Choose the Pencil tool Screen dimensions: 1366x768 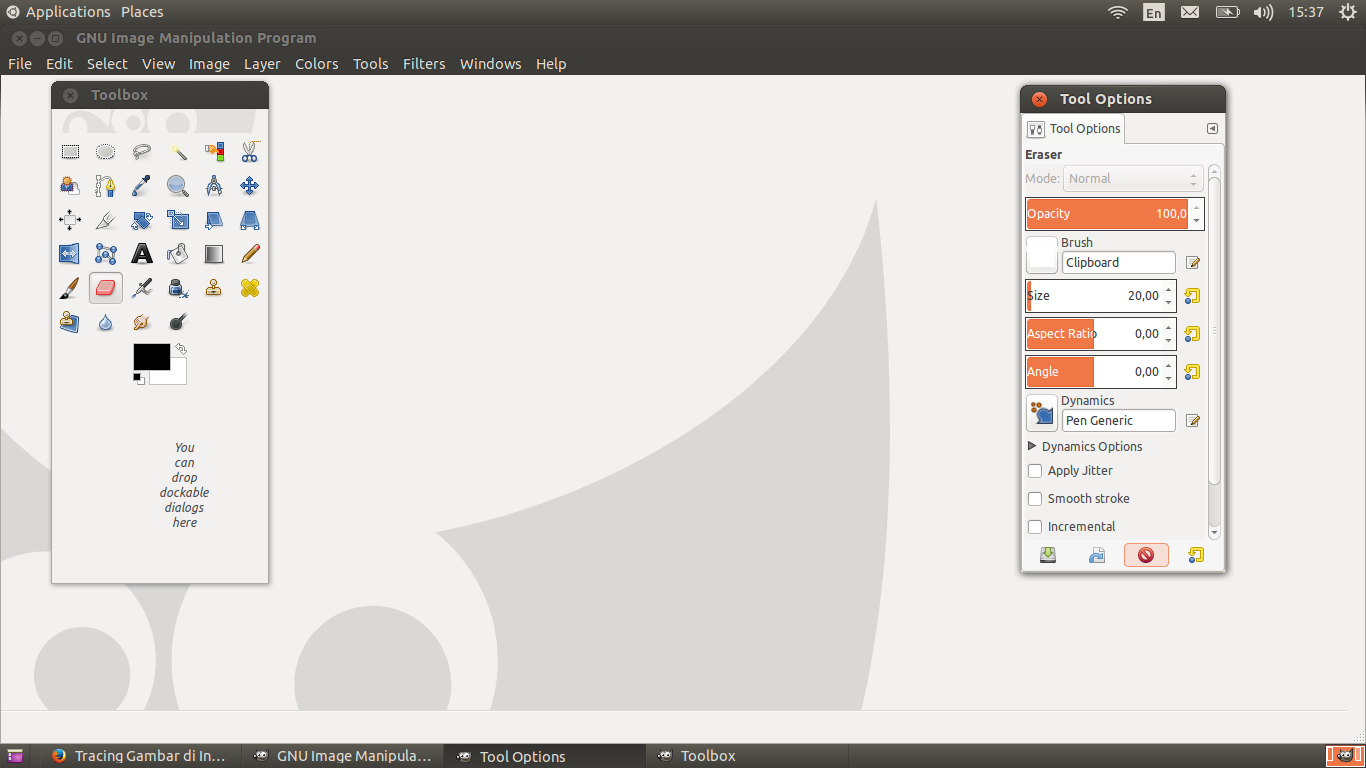tap(250, 254)
